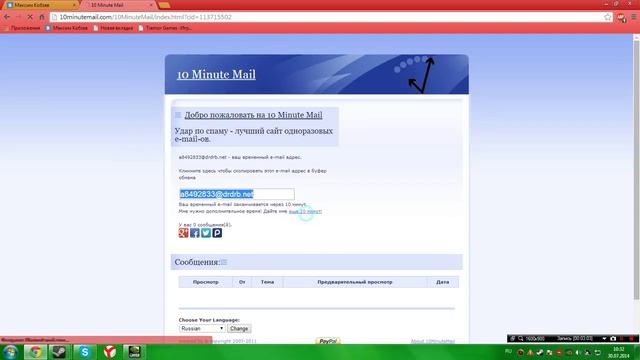Click the temporary e-mail address field
The height and width of the screenshot is (360, 640).
(237, 194)
